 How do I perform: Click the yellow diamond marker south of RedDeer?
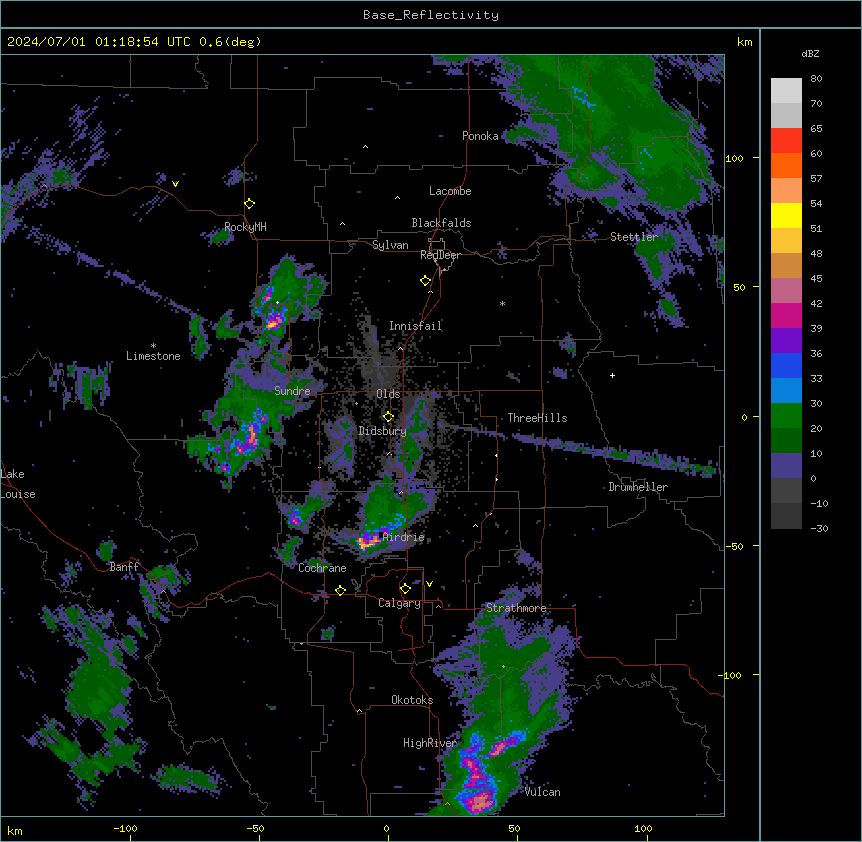click(x=426, y=281)
